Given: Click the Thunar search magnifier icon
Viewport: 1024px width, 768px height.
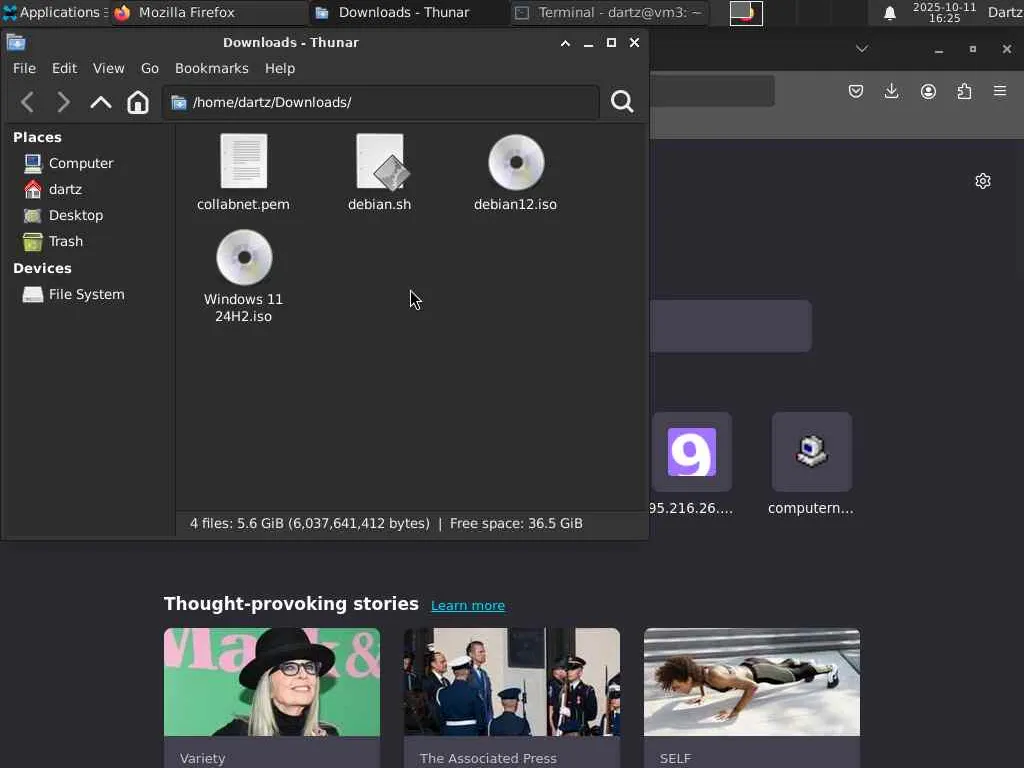Looking at the screenshot, I should [x=622, y=101].
